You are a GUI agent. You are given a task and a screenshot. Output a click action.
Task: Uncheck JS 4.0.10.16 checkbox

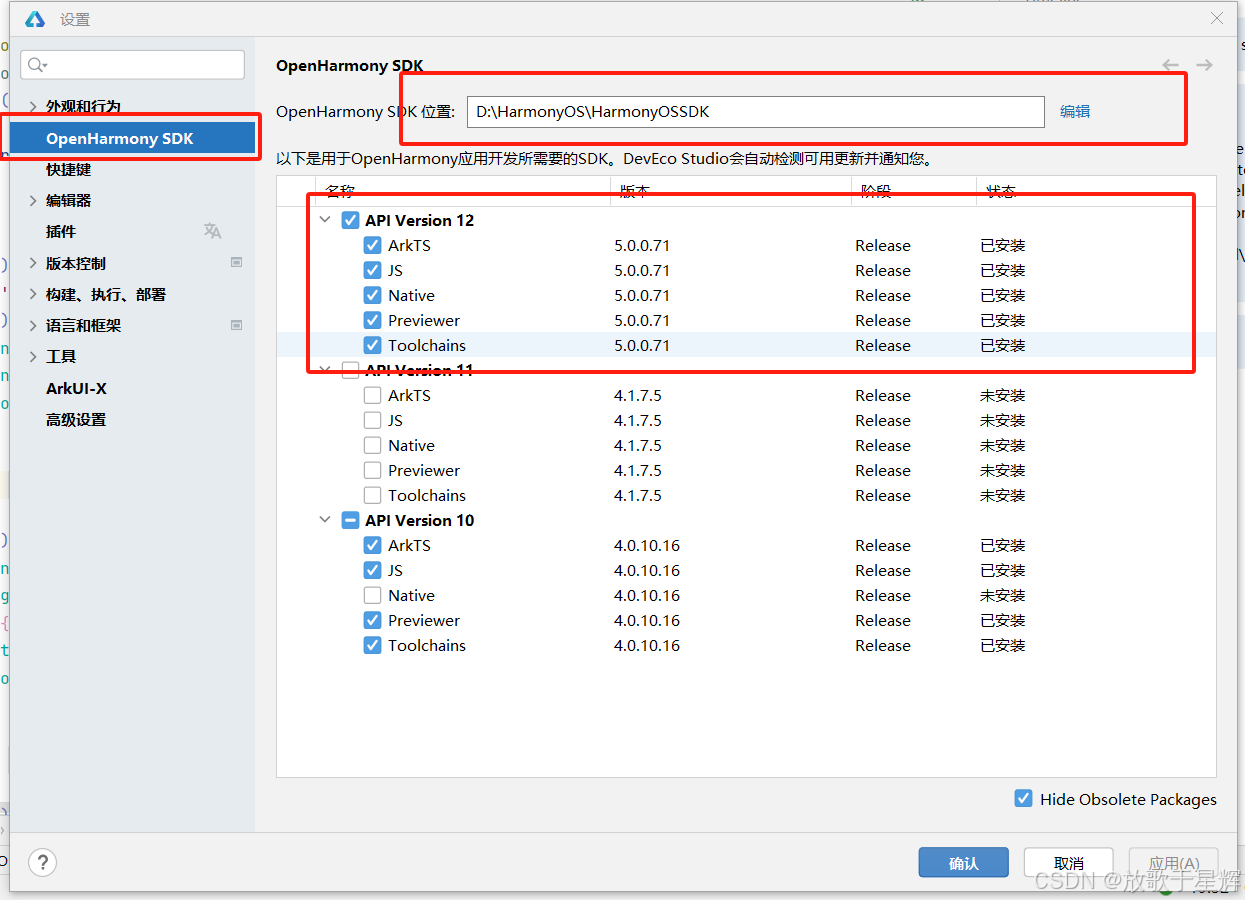point(372,570)
